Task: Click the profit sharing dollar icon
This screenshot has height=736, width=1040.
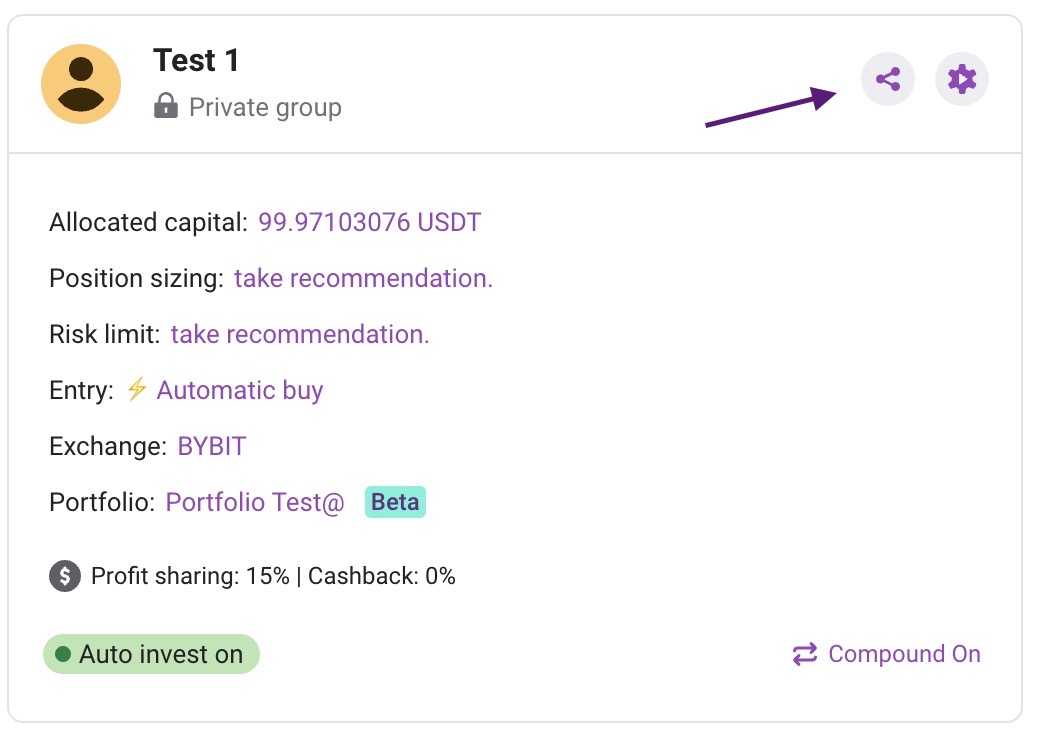Action: point(65,576)
